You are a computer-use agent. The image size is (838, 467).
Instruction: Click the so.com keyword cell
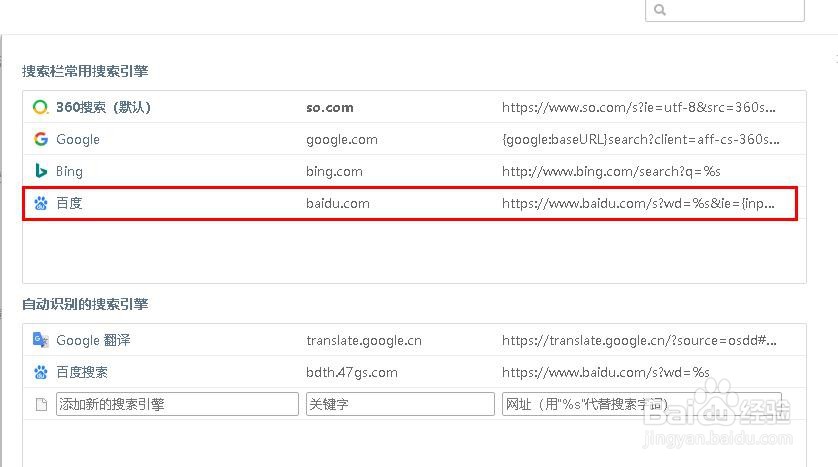point(330,108)
